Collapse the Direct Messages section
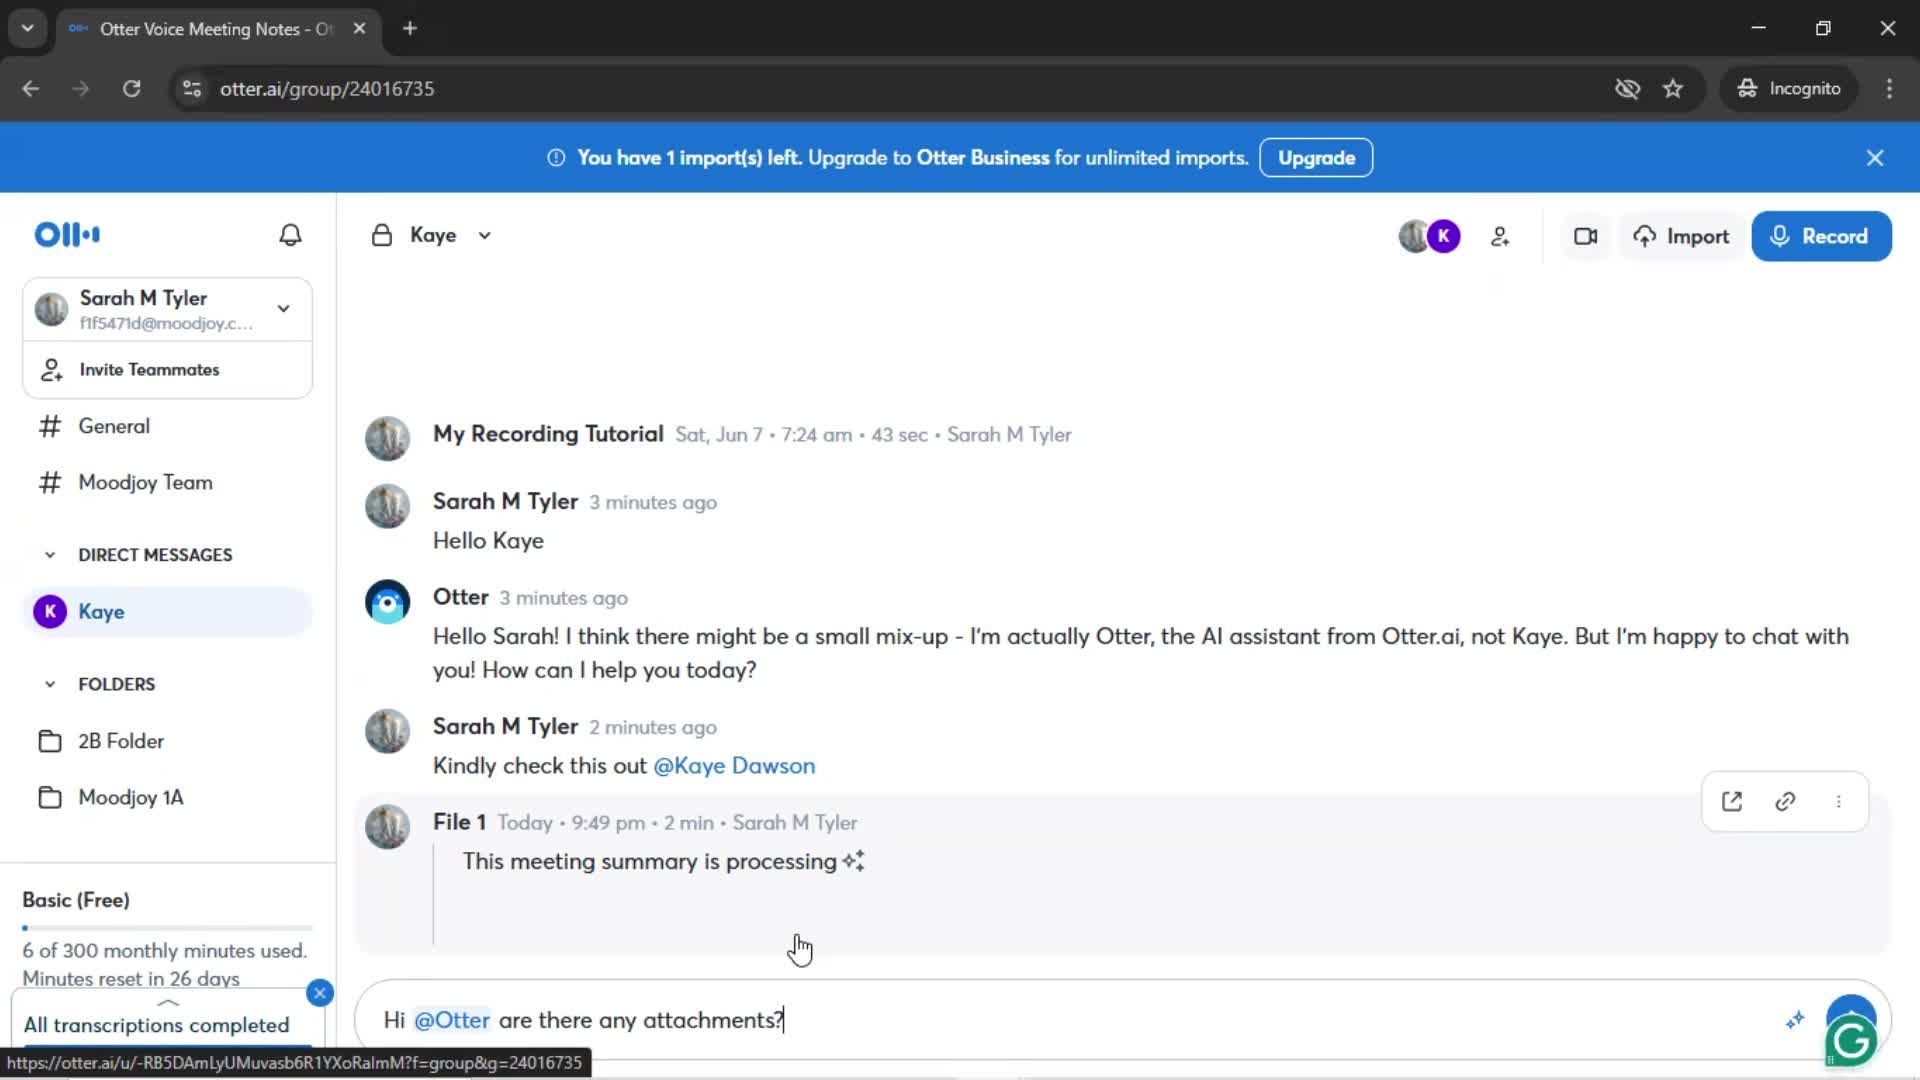The height and width of the screenshot is (1080, 1920). click(50, 555)
